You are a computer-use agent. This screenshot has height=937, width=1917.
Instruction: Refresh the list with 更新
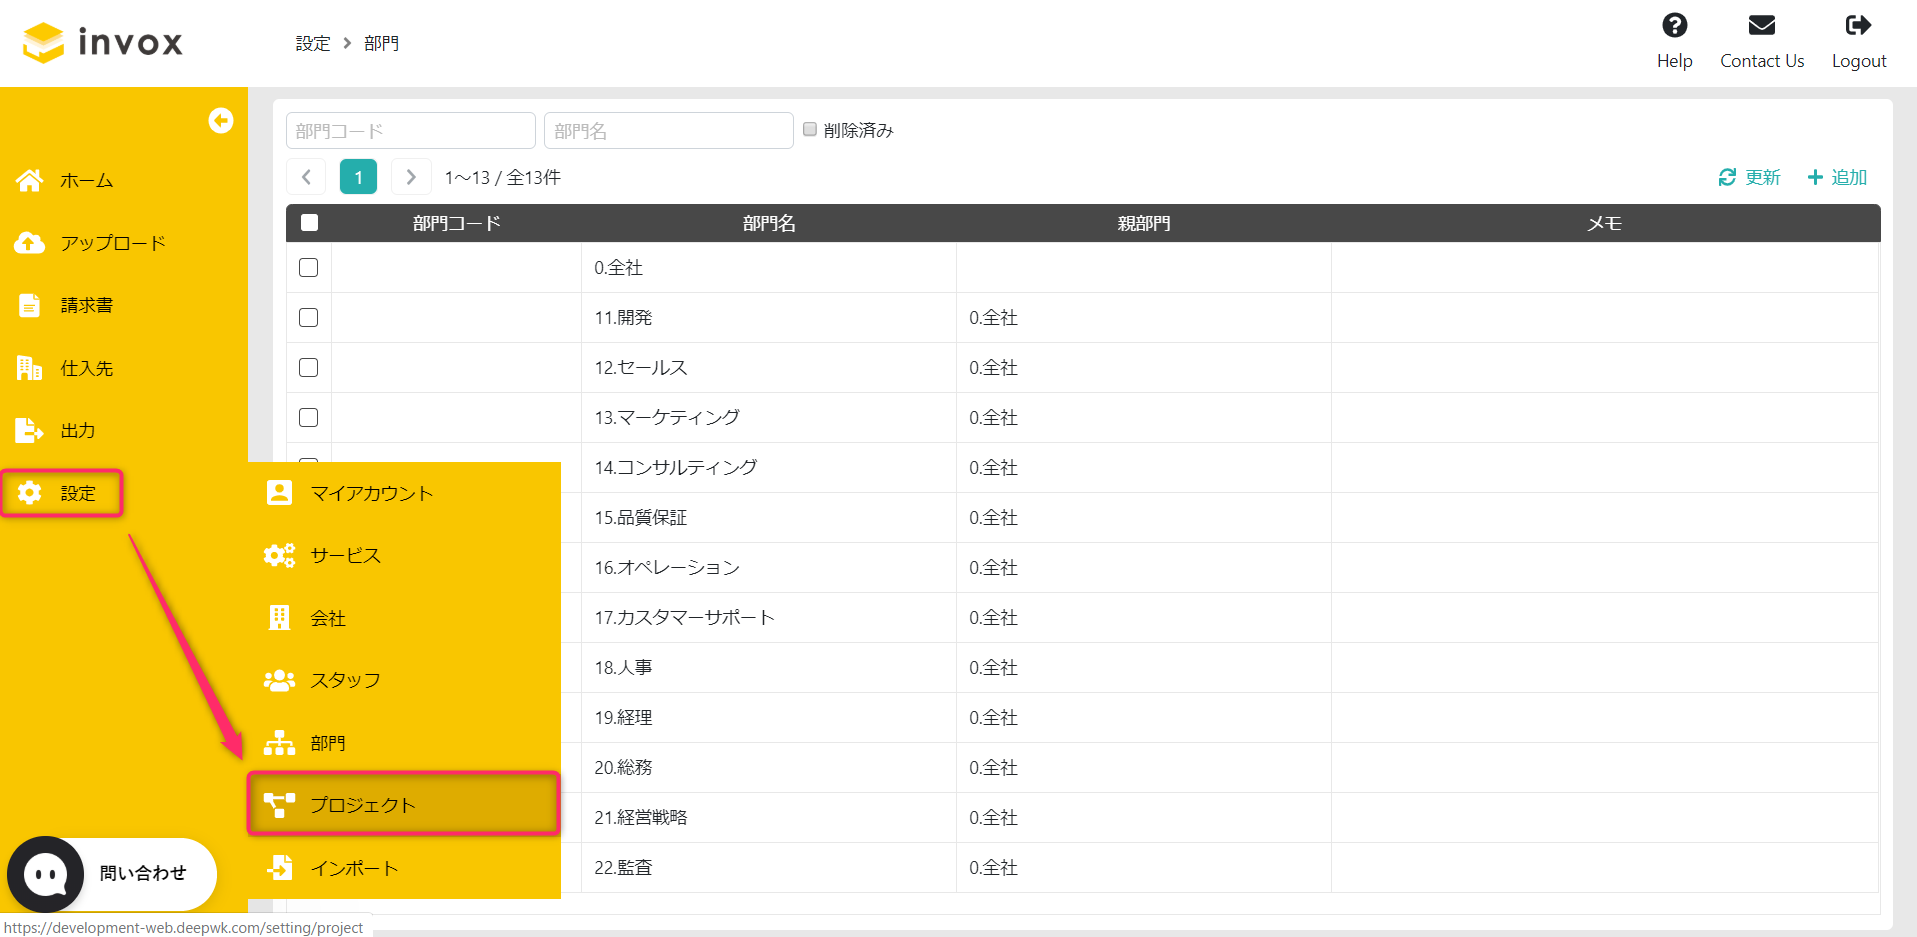tap(1748, 176)
